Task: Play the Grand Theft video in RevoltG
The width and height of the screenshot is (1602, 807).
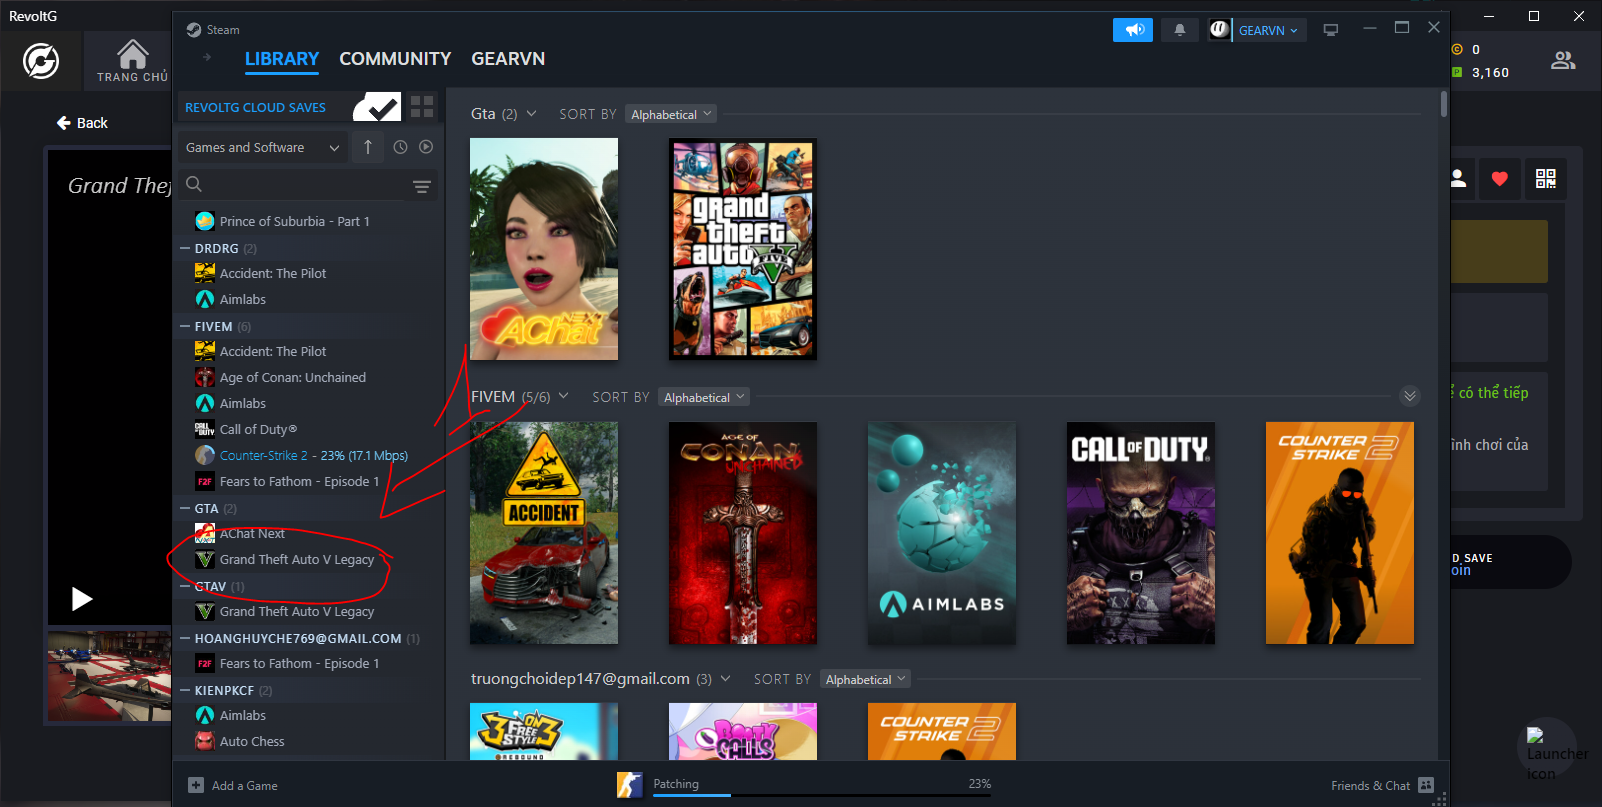Action: (82, 599)
